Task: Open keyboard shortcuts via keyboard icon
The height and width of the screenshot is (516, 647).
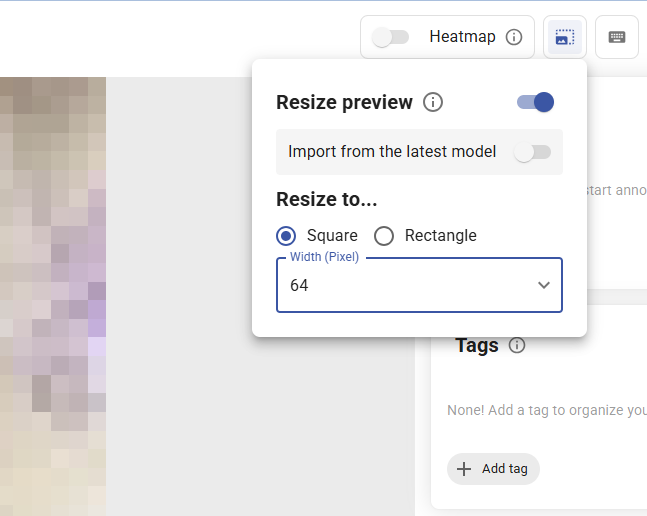Action: pos(617,37)
